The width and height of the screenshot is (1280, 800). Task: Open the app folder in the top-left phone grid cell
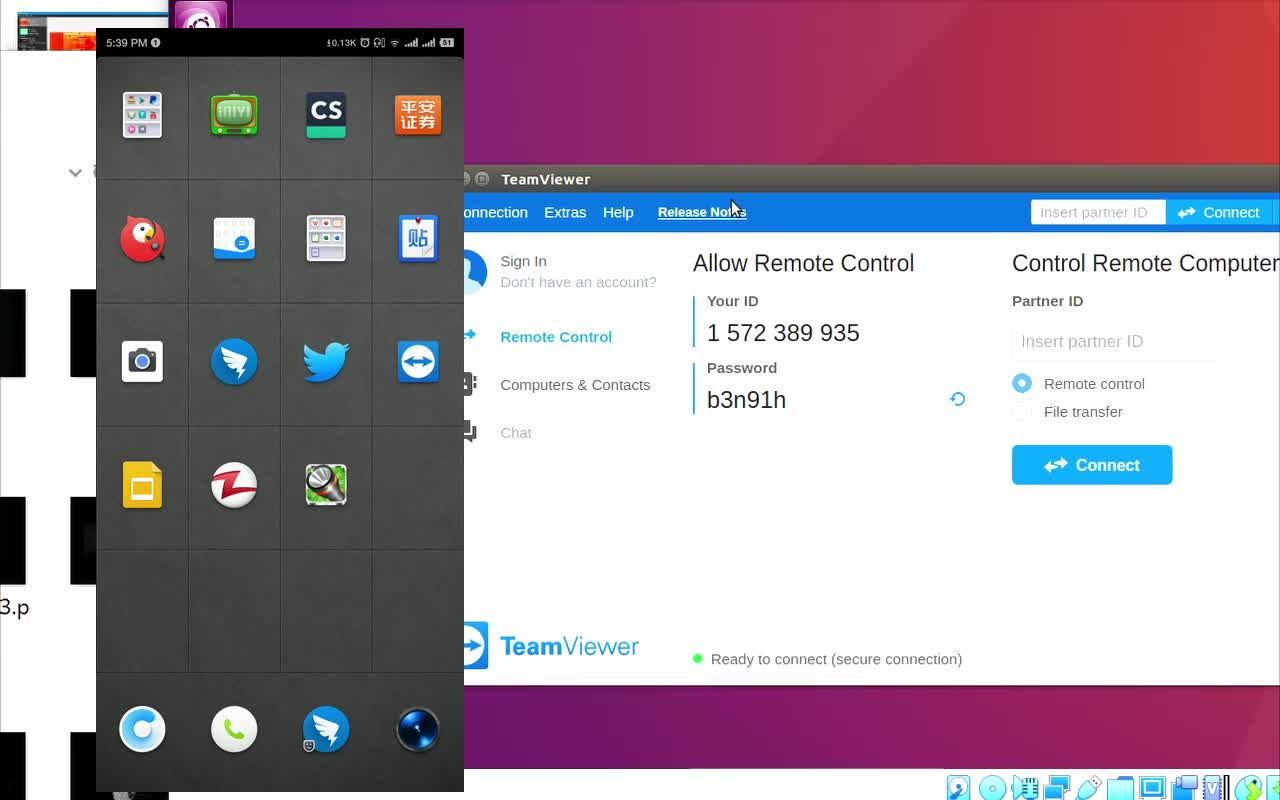click(142, 115)
